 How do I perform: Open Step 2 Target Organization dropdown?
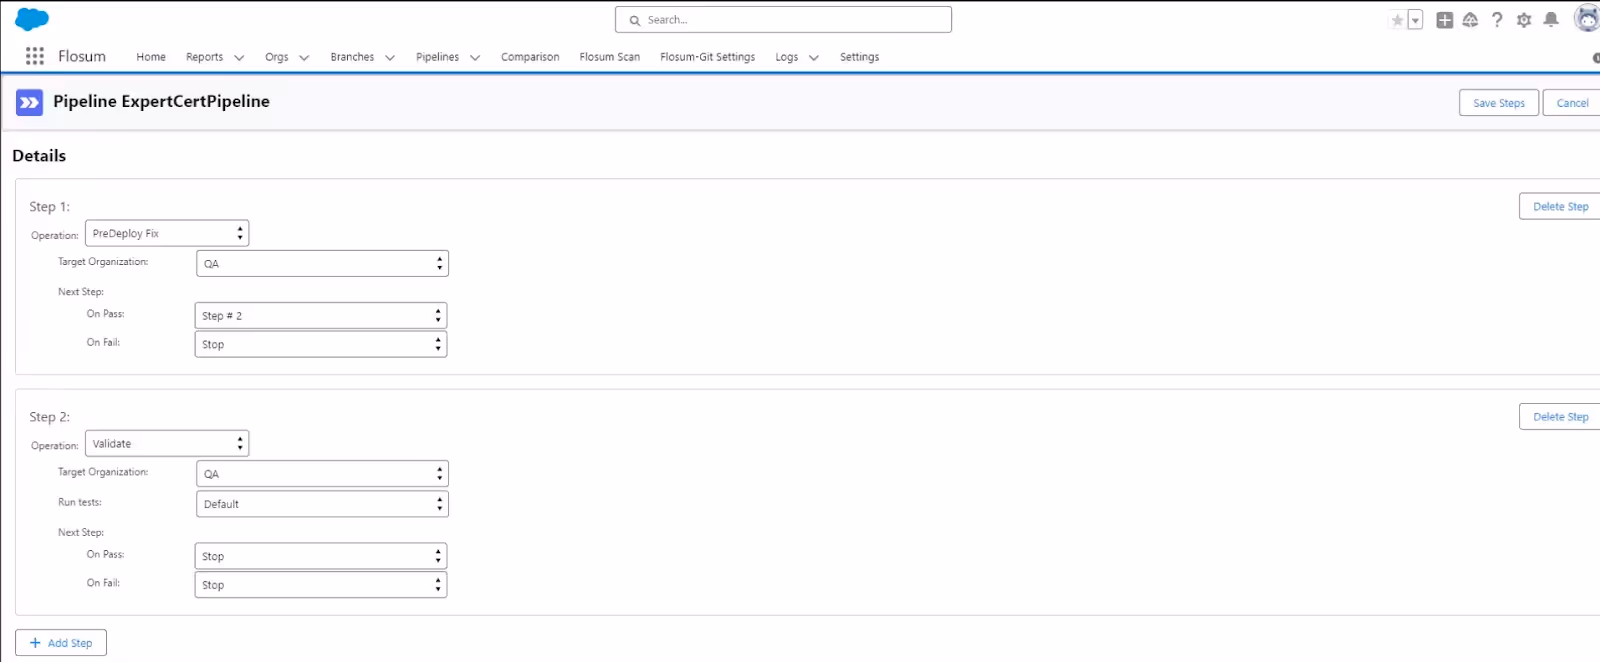[322, 473]
